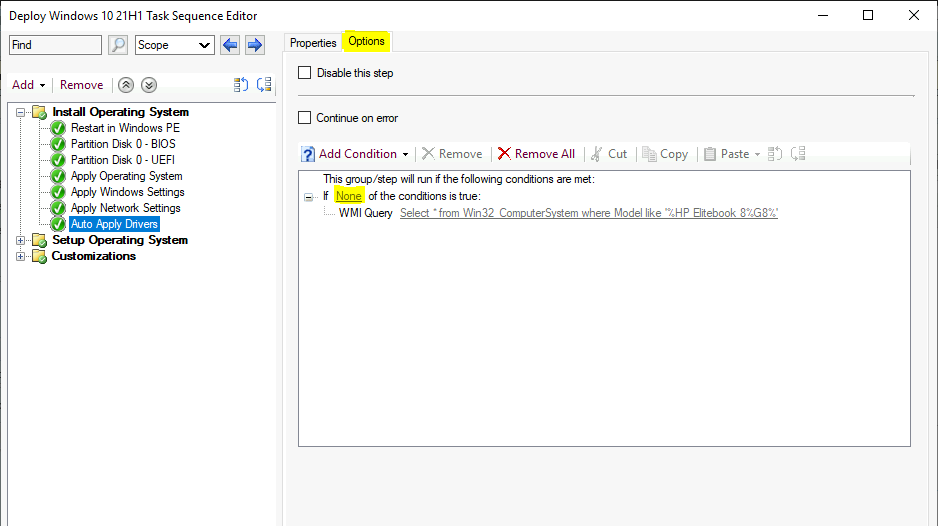The image size is (938, 526).
Task: Click green check icon for Partition Disk 0 - UEFI
Action: pyautogui.click(x=58, y=160)
